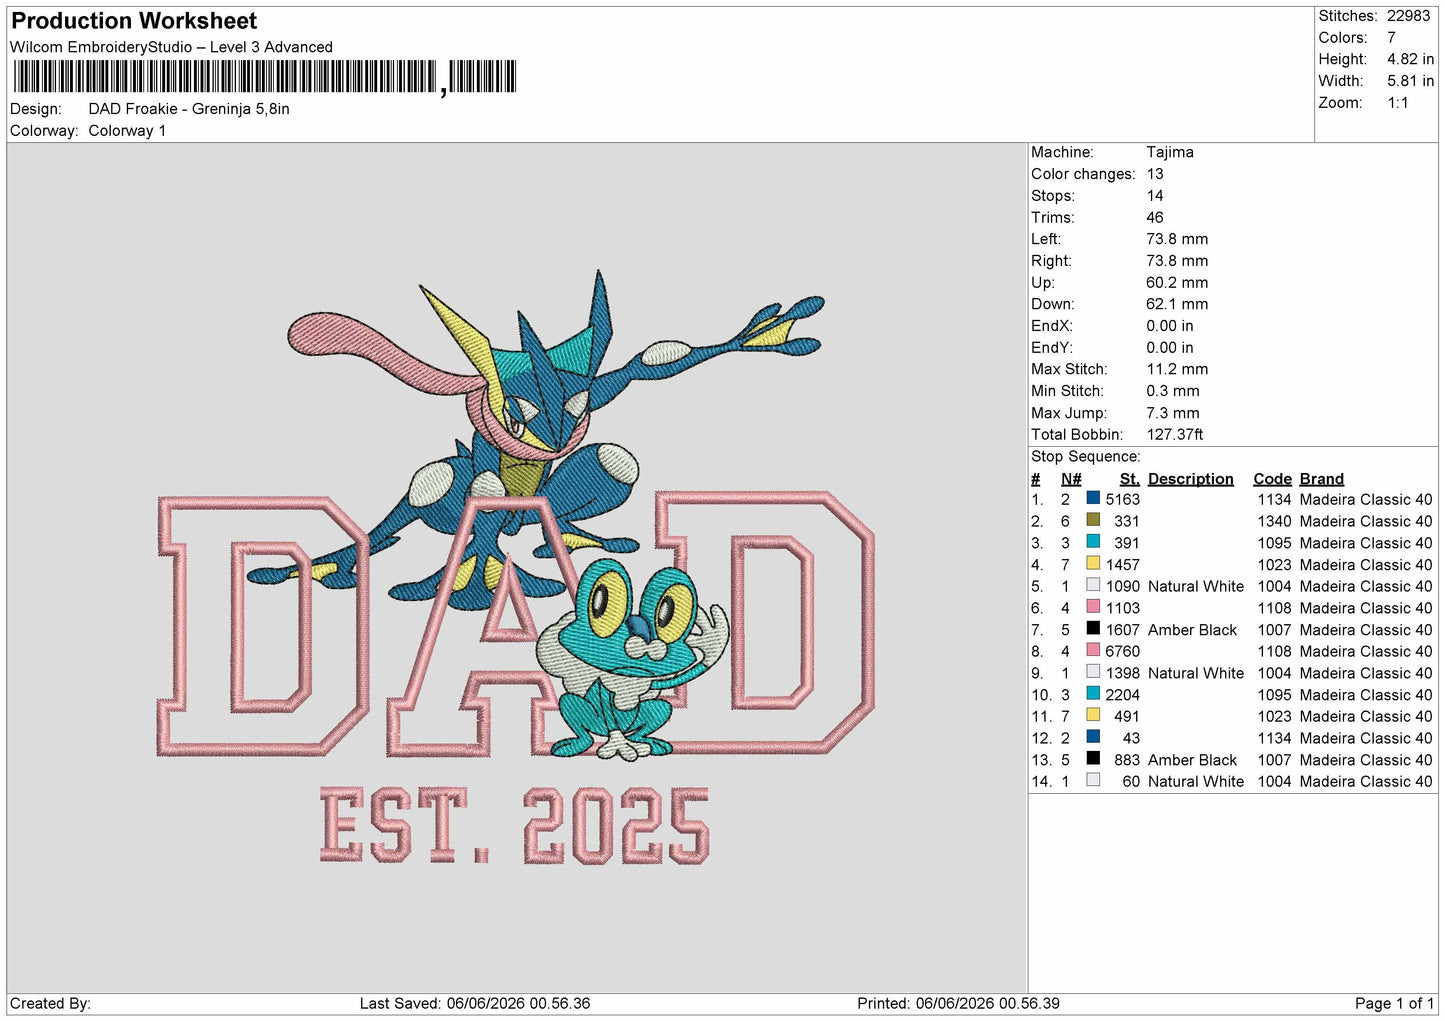Screen dimensions: 1445x1021
Task: Click the 'Created By:' footer label
Action: pos(50,1003)
